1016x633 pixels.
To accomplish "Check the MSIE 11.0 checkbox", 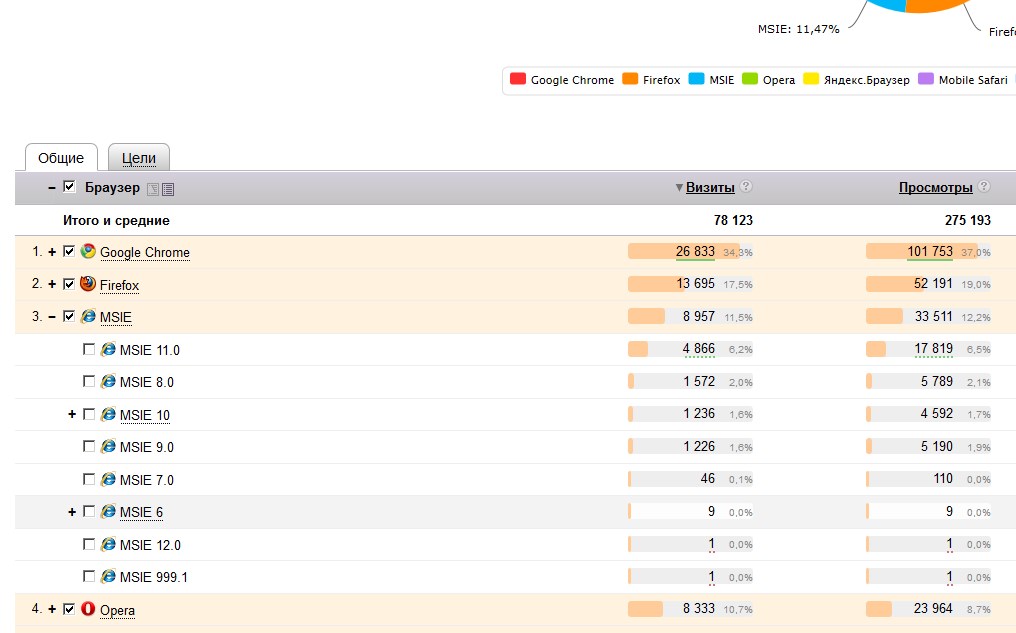I will click(89, 349).
